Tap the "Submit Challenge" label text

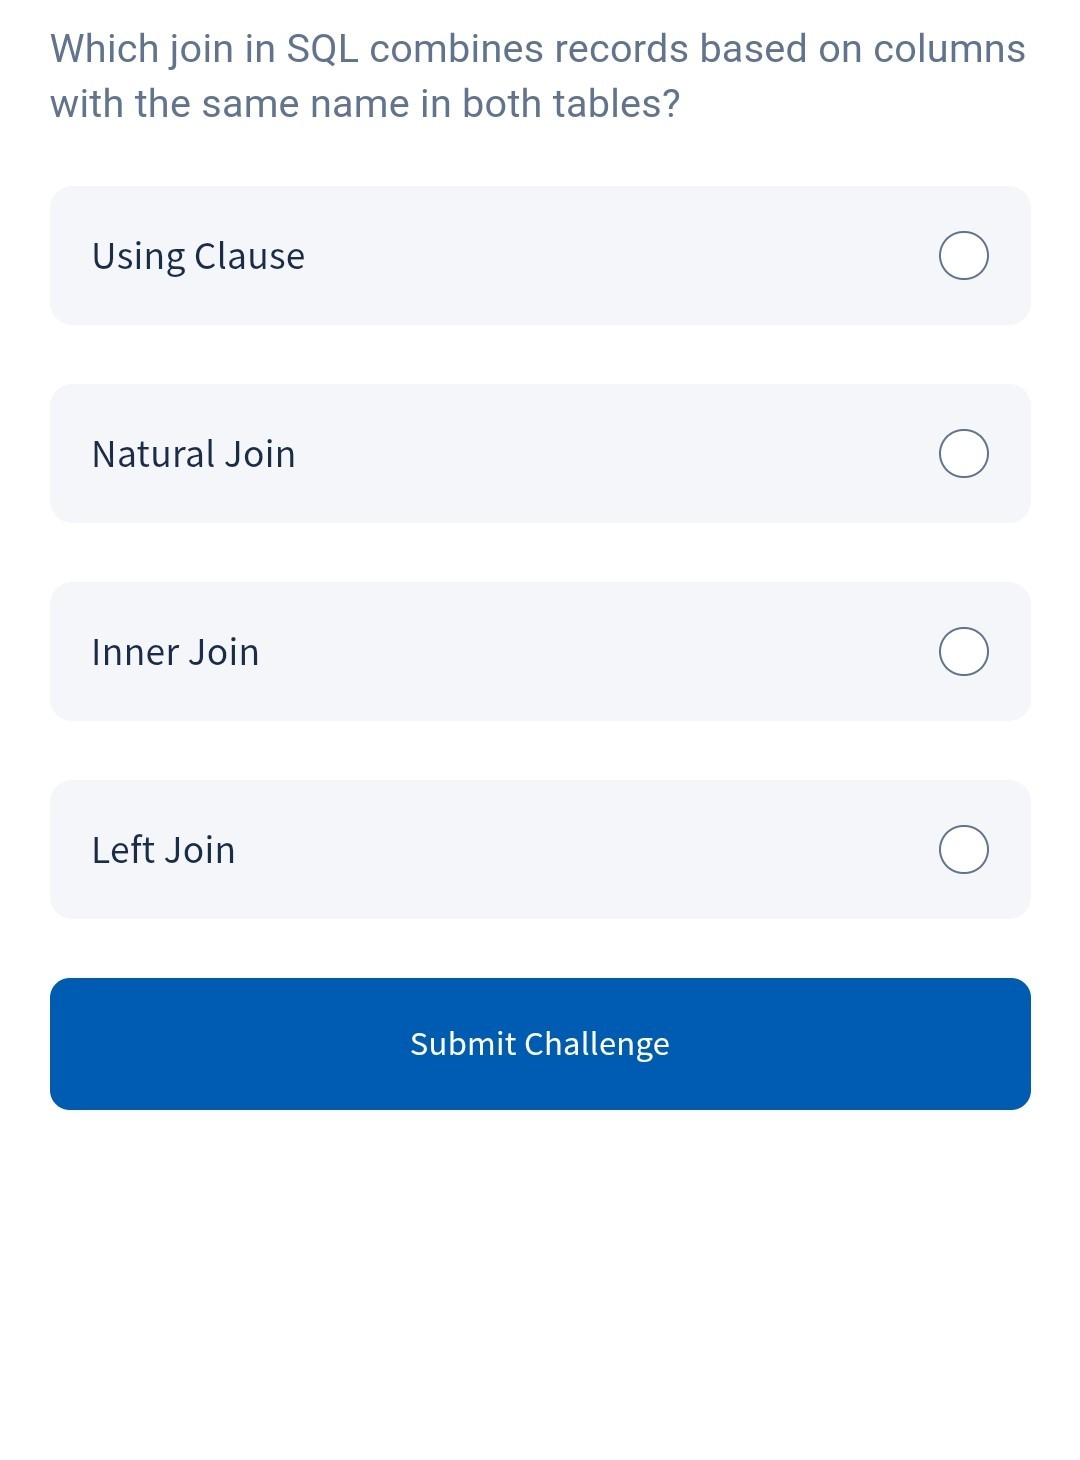coord(540,1044)
